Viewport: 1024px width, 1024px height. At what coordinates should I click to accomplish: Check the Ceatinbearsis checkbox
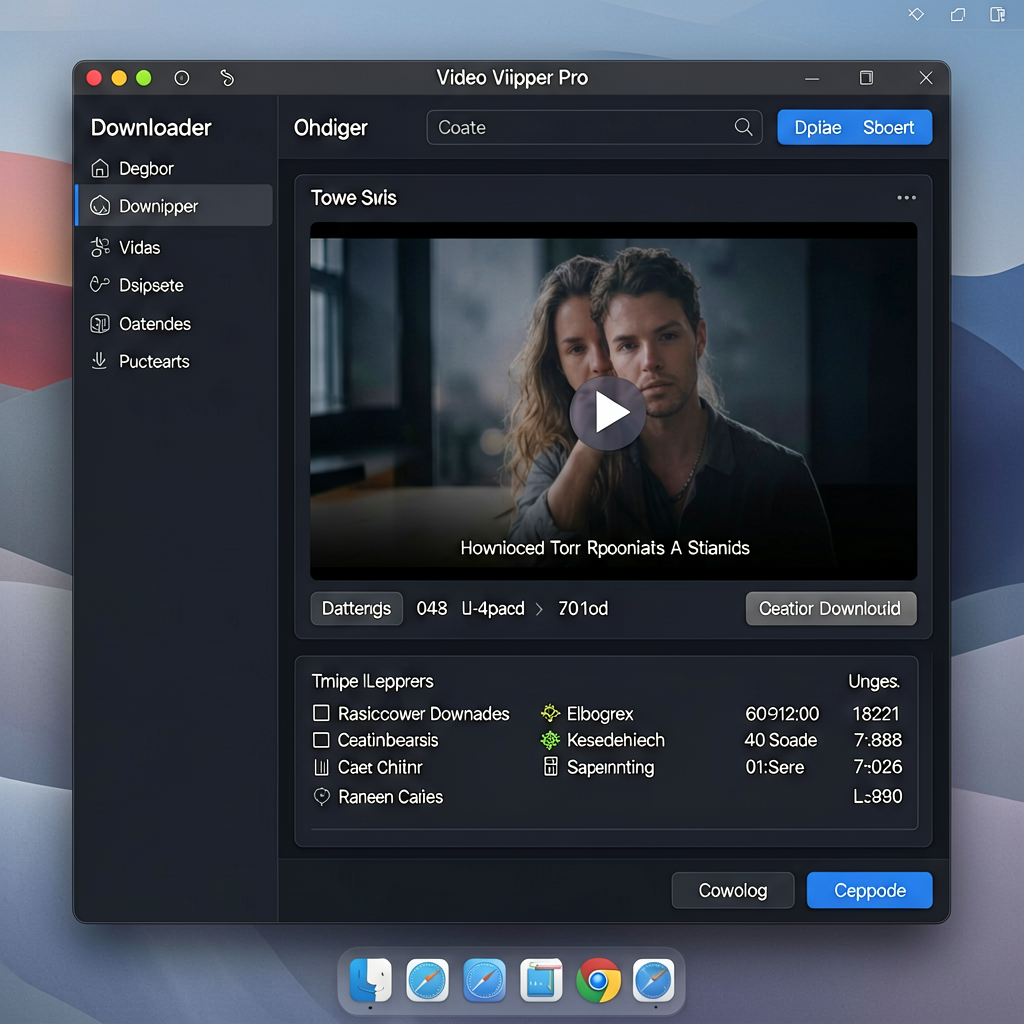coord(321,740)
